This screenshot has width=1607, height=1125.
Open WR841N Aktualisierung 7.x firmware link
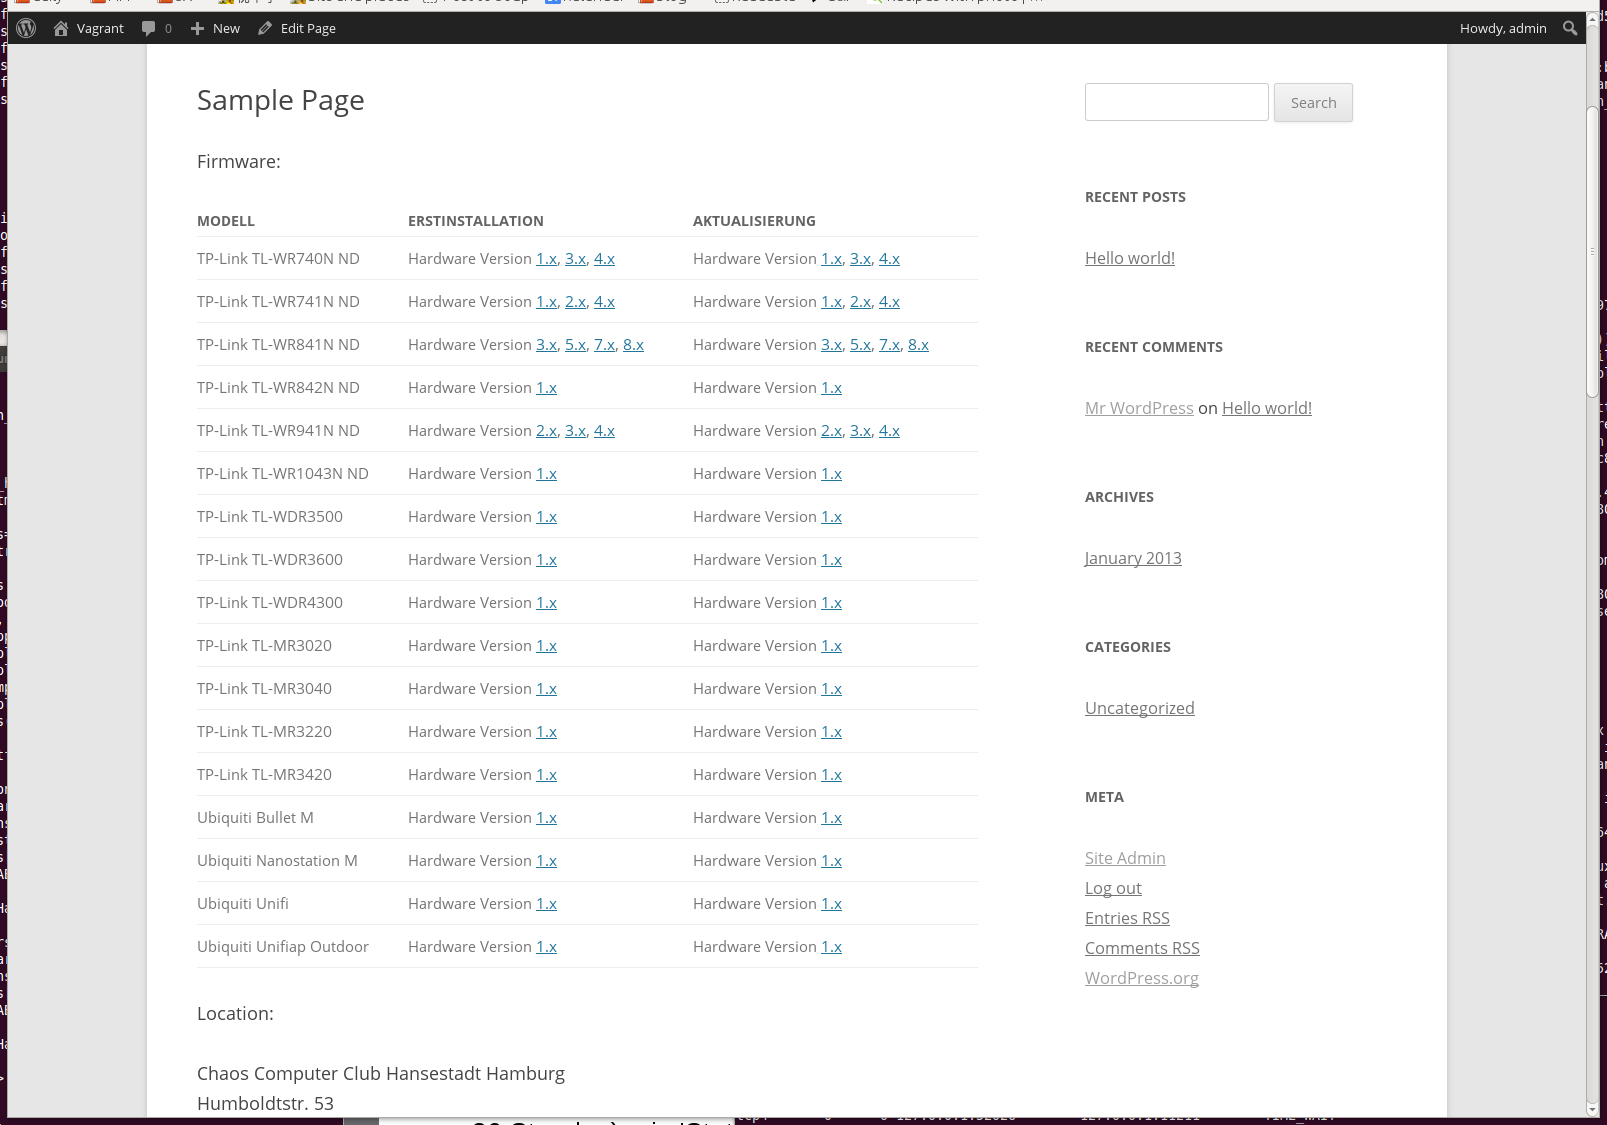(889, 345)
